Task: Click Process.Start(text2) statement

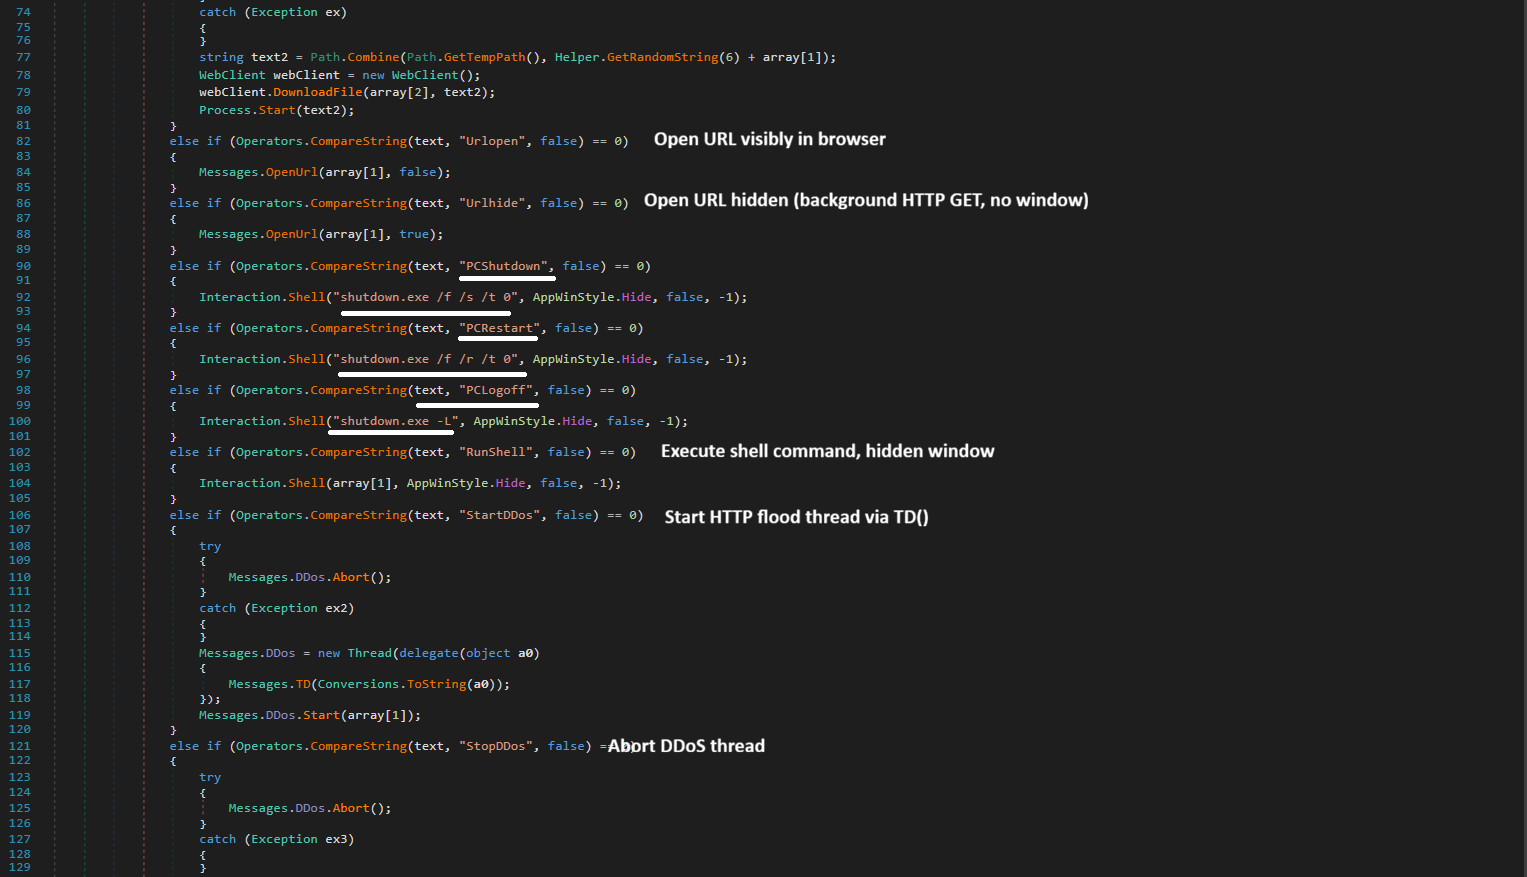Action: (x=277, y=110)
